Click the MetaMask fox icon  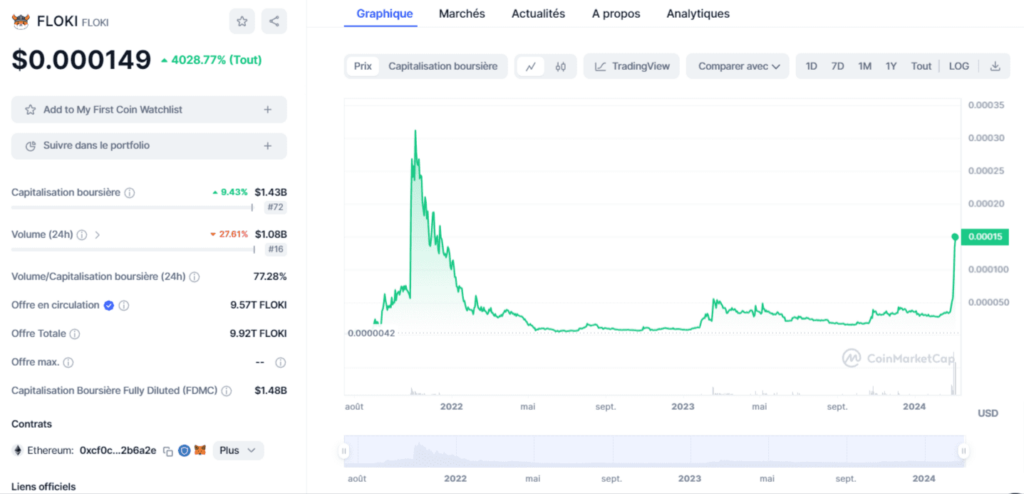click(x=200, y=451)
